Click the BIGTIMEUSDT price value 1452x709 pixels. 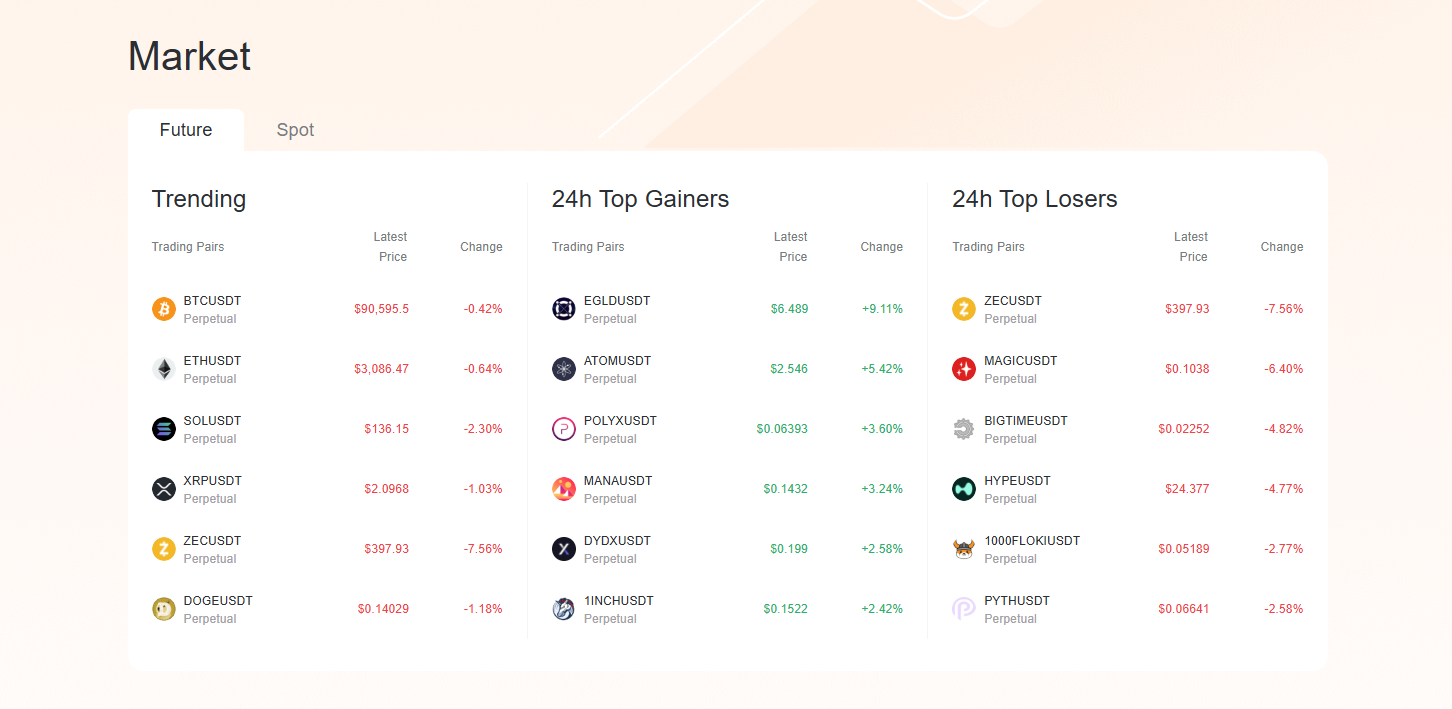pyautogui.click(x=1183, y=429)
